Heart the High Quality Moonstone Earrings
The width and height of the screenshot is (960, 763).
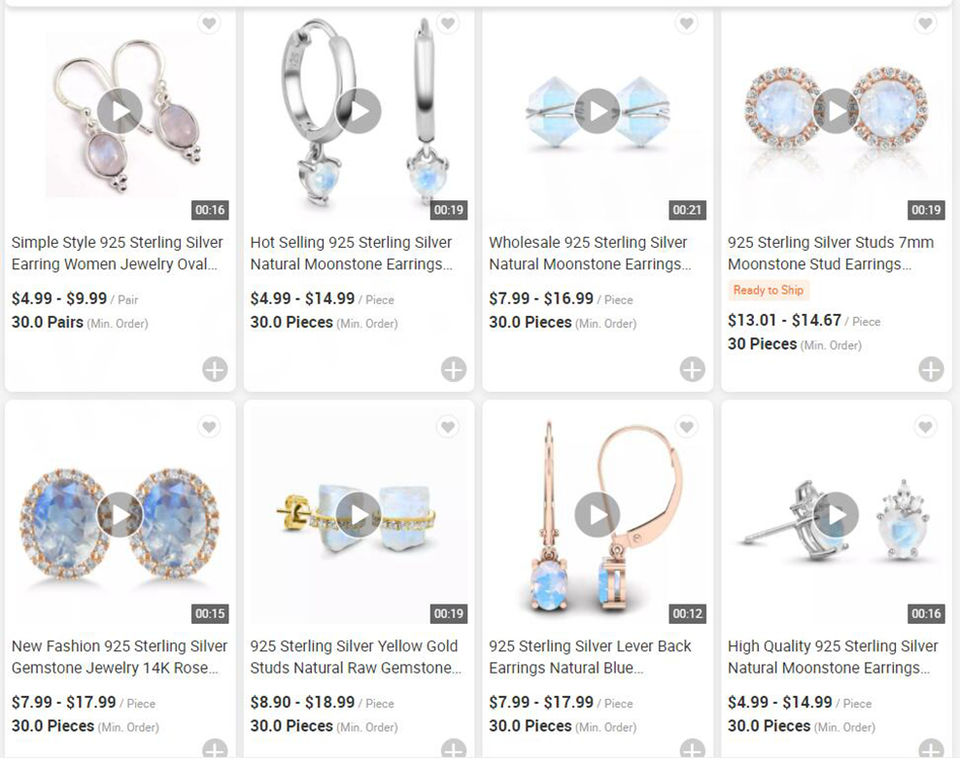pyautogui.click(x=925, y=427)
